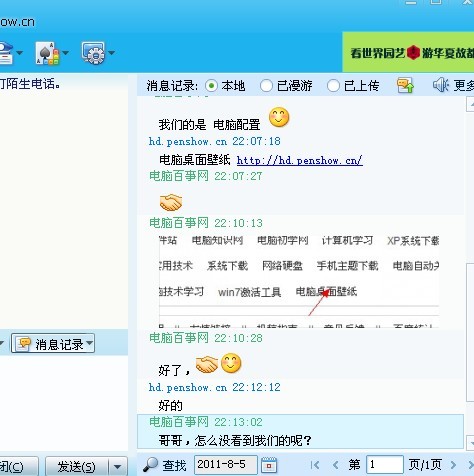474x476 pixels.
Task: Click the page number input field
Action: point(385,464)
